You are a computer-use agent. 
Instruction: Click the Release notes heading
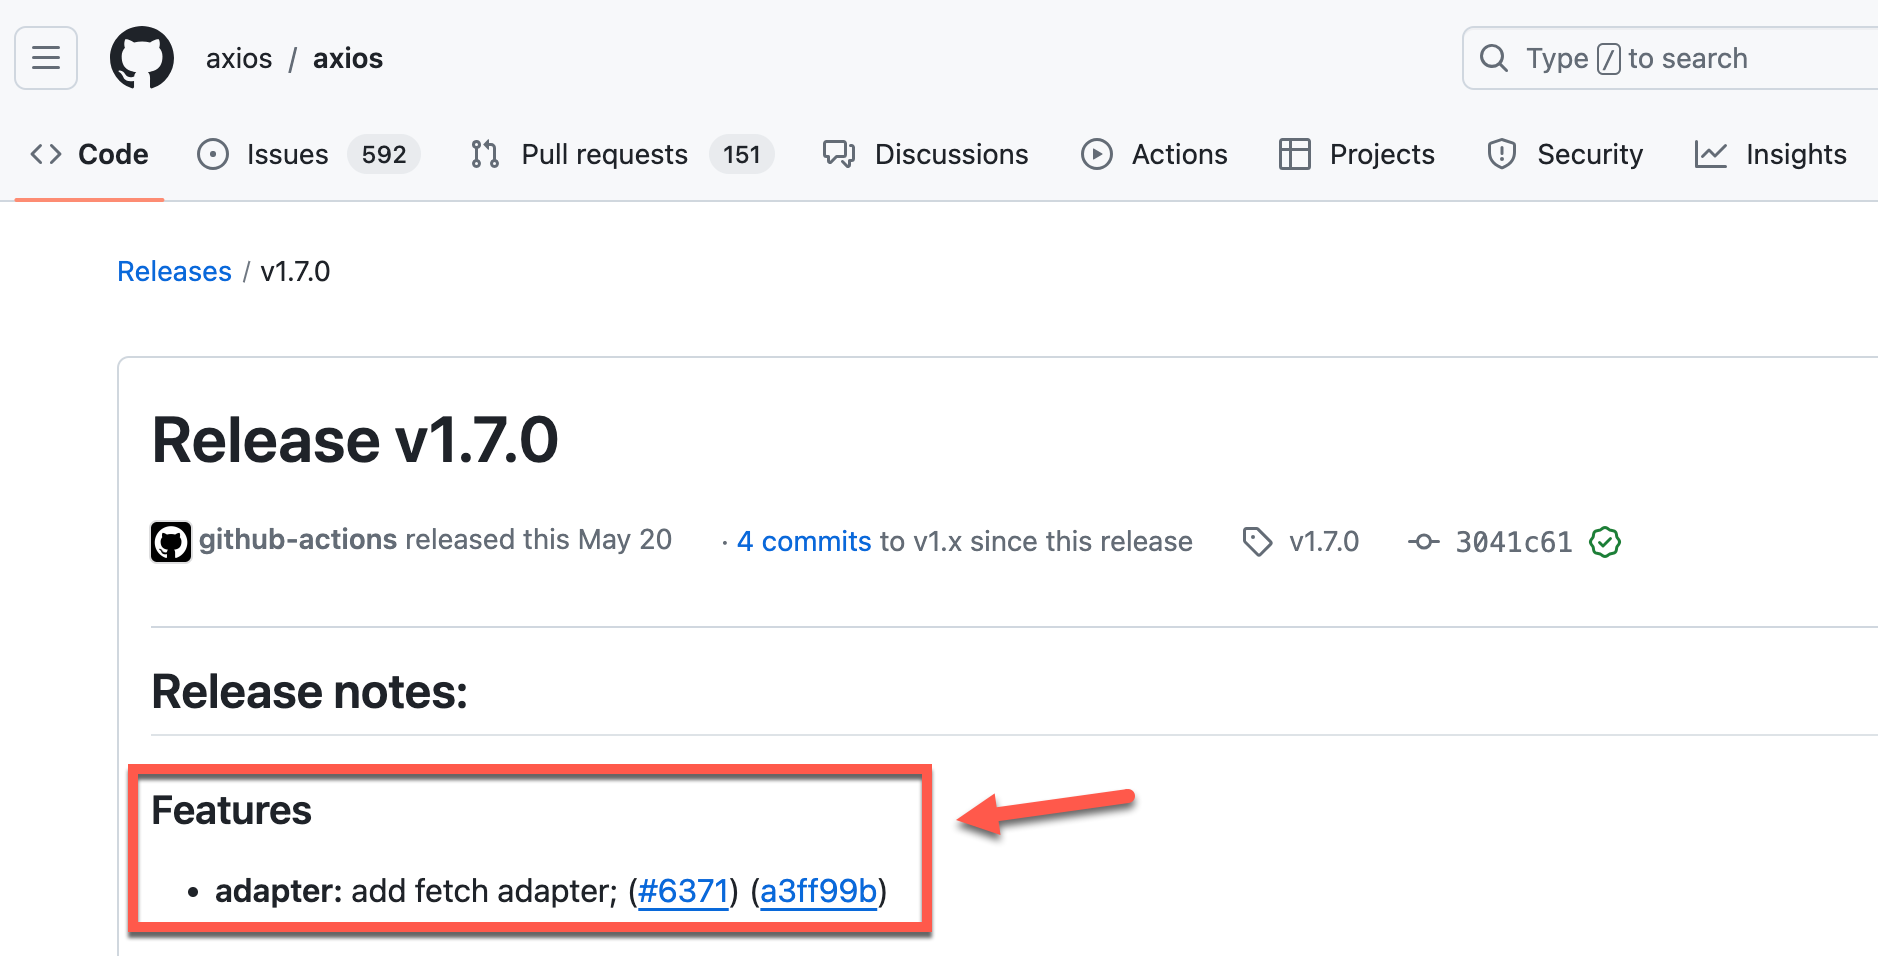pos(310,692)
